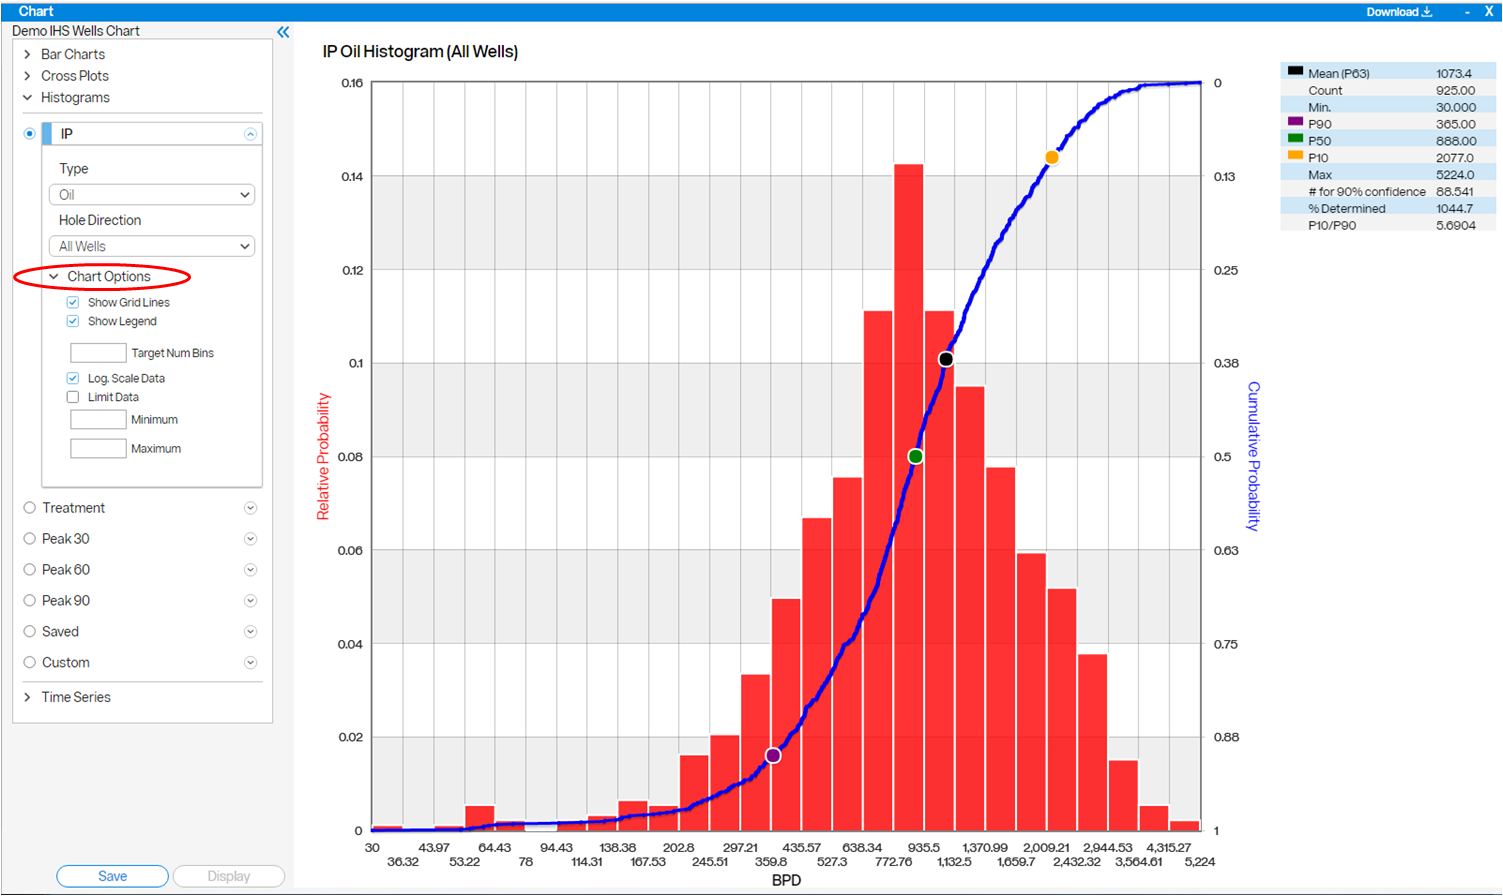1503x896 pixels.
Task: Select the Peak 30 radio button
Action: [30, 539]
